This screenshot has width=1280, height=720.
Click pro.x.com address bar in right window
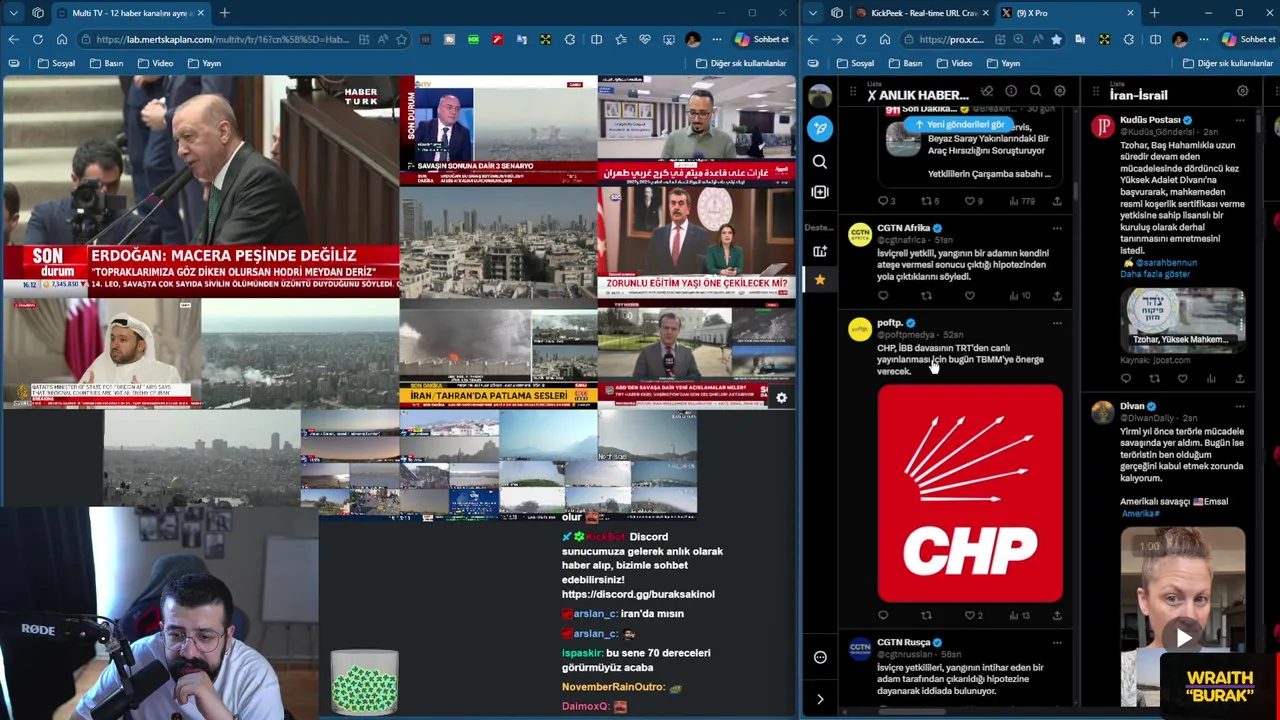pos(952,40)
